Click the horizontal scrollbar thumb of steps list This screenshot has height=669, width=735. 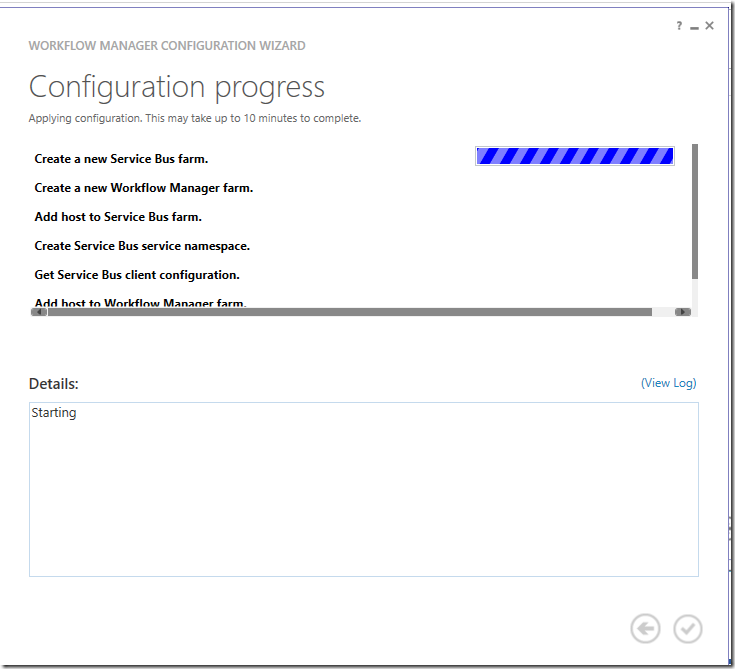tap(350, 312)
